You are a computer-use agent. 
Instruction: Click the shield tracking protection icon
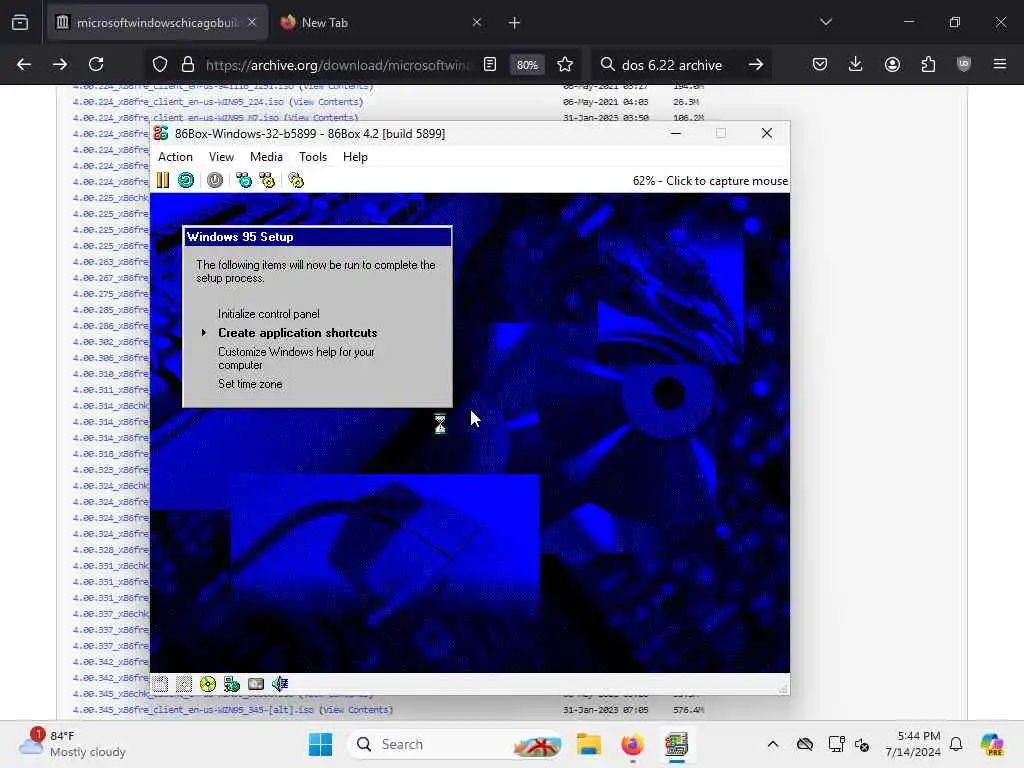(160, 64)
